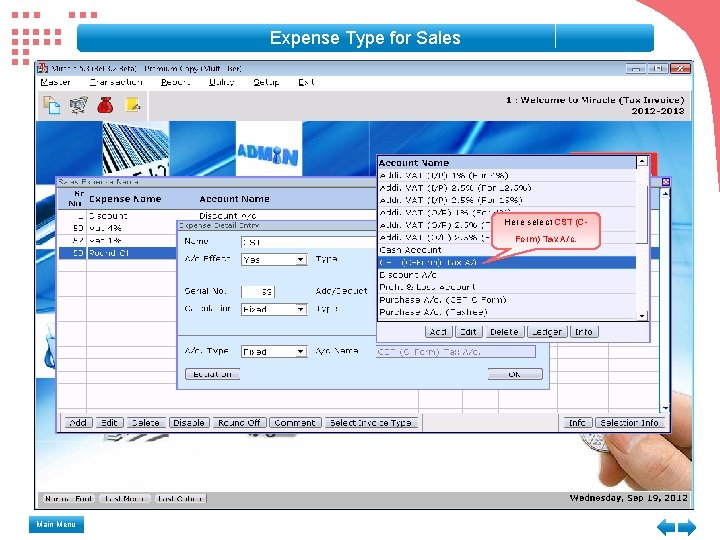
Task: Select the Round Off expense row
Action: coord(118,253)
